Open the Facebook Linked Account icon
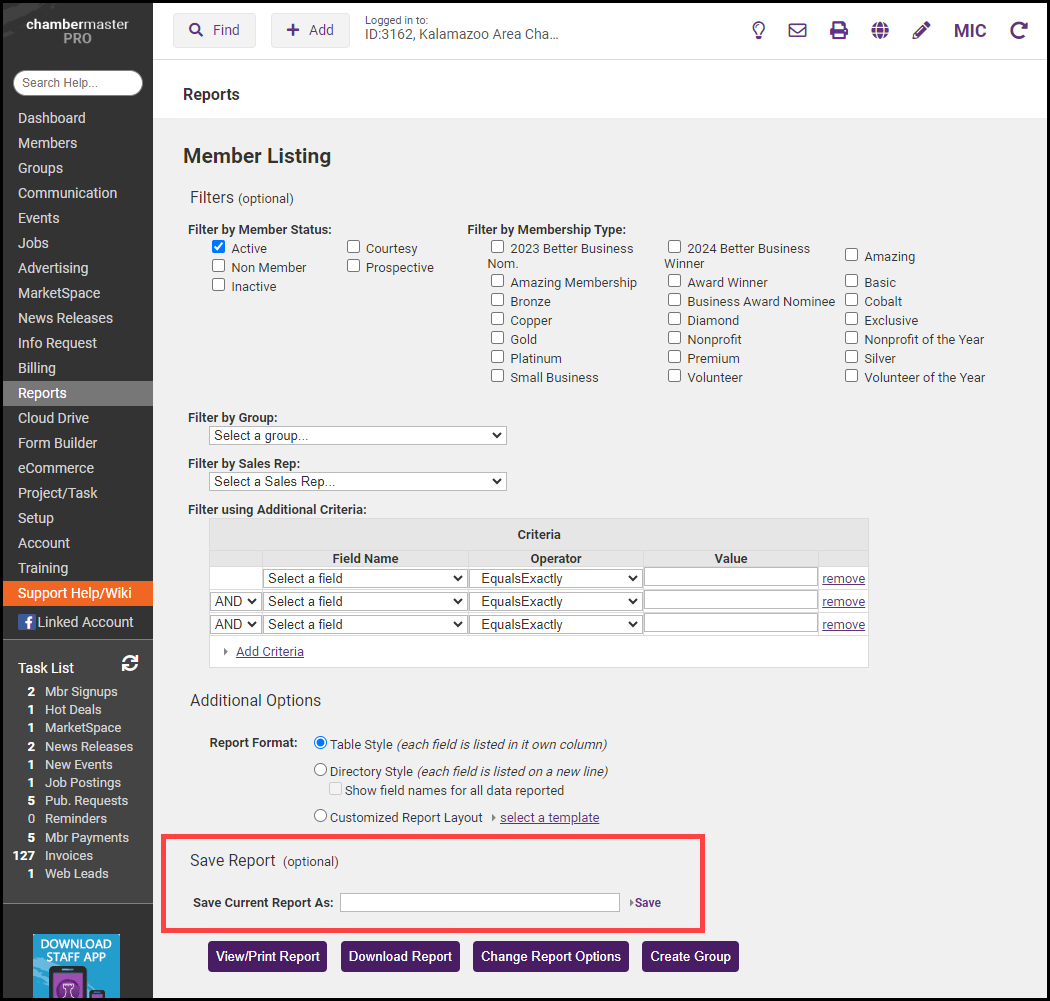This screenshot has width=1050, height=1001. [x=26, y=622]
